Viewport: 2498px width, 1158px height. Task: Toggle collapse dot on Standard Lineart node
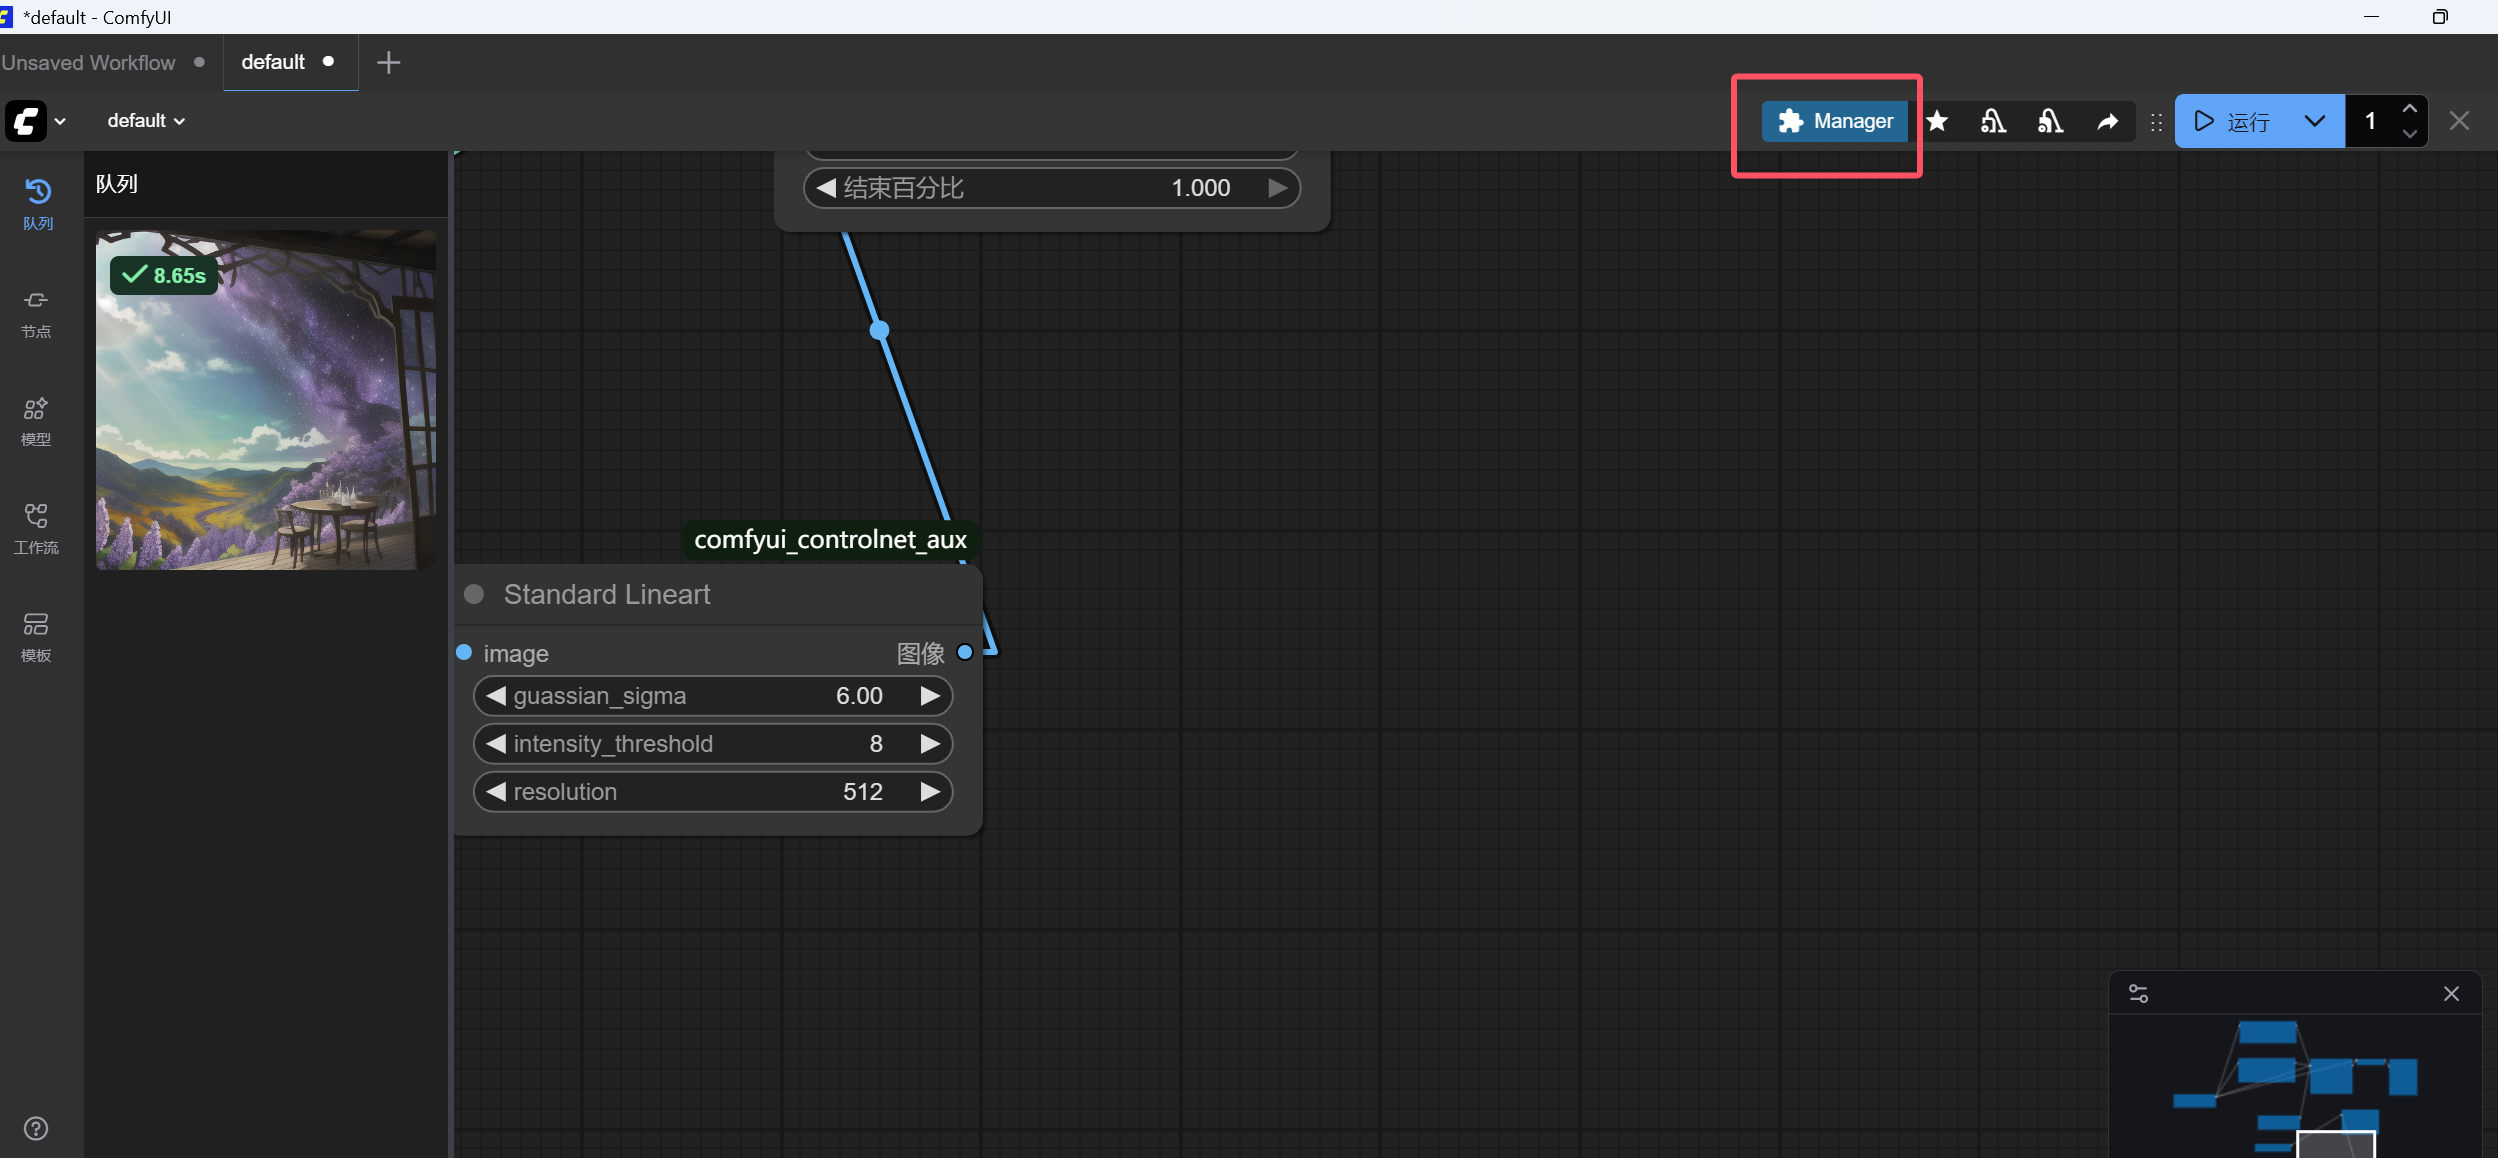tap(474, 594)
